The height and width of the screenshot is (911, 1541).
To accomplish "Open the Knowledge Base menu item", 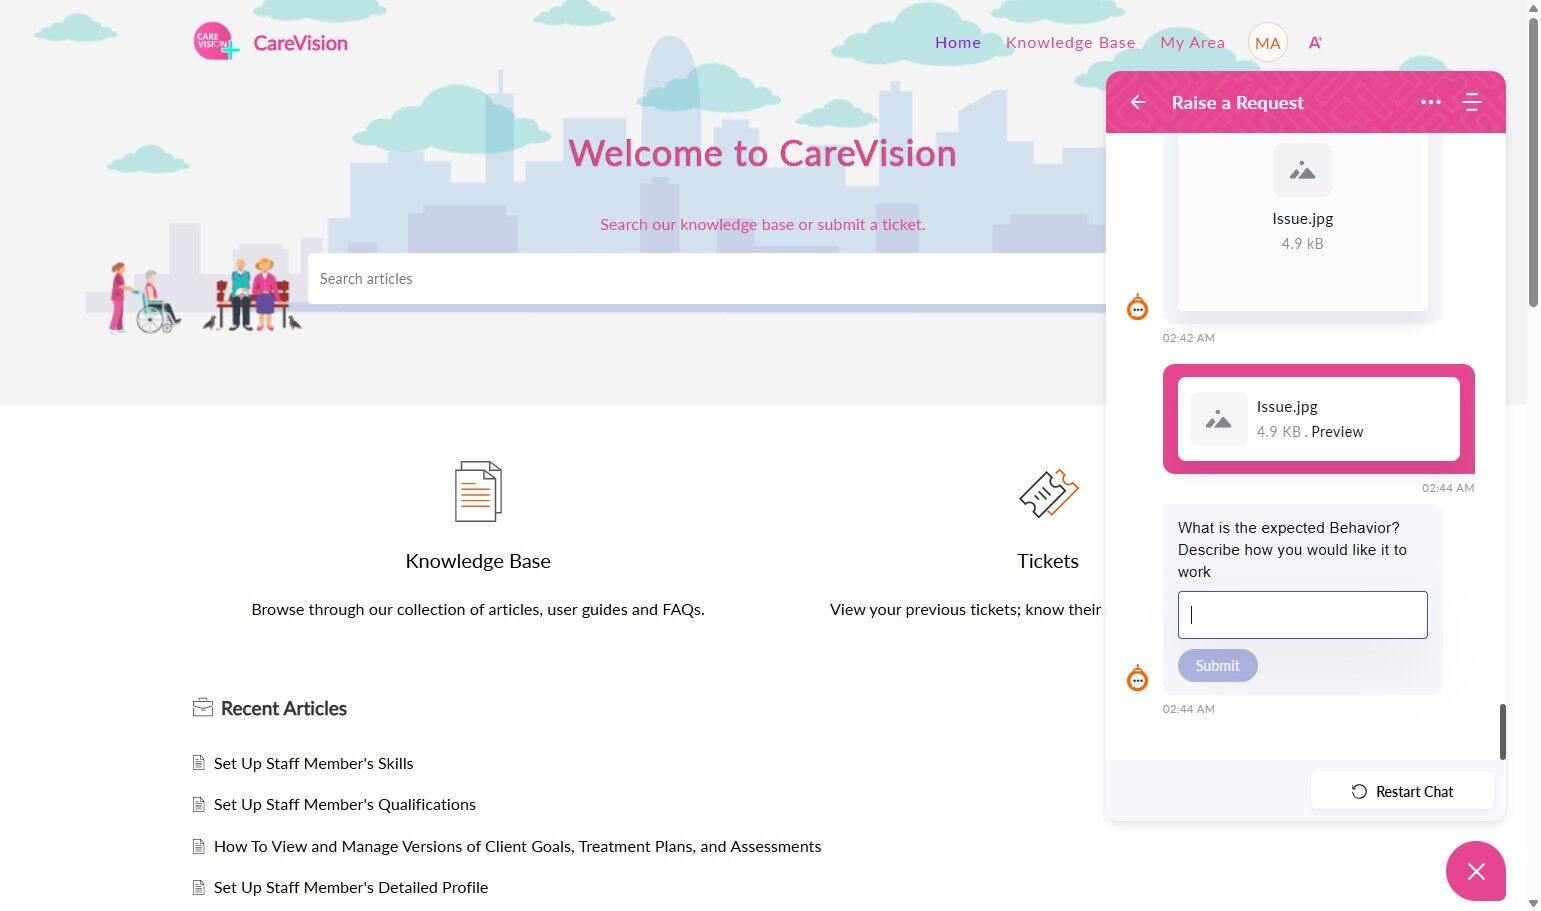I will (1071, 43).
